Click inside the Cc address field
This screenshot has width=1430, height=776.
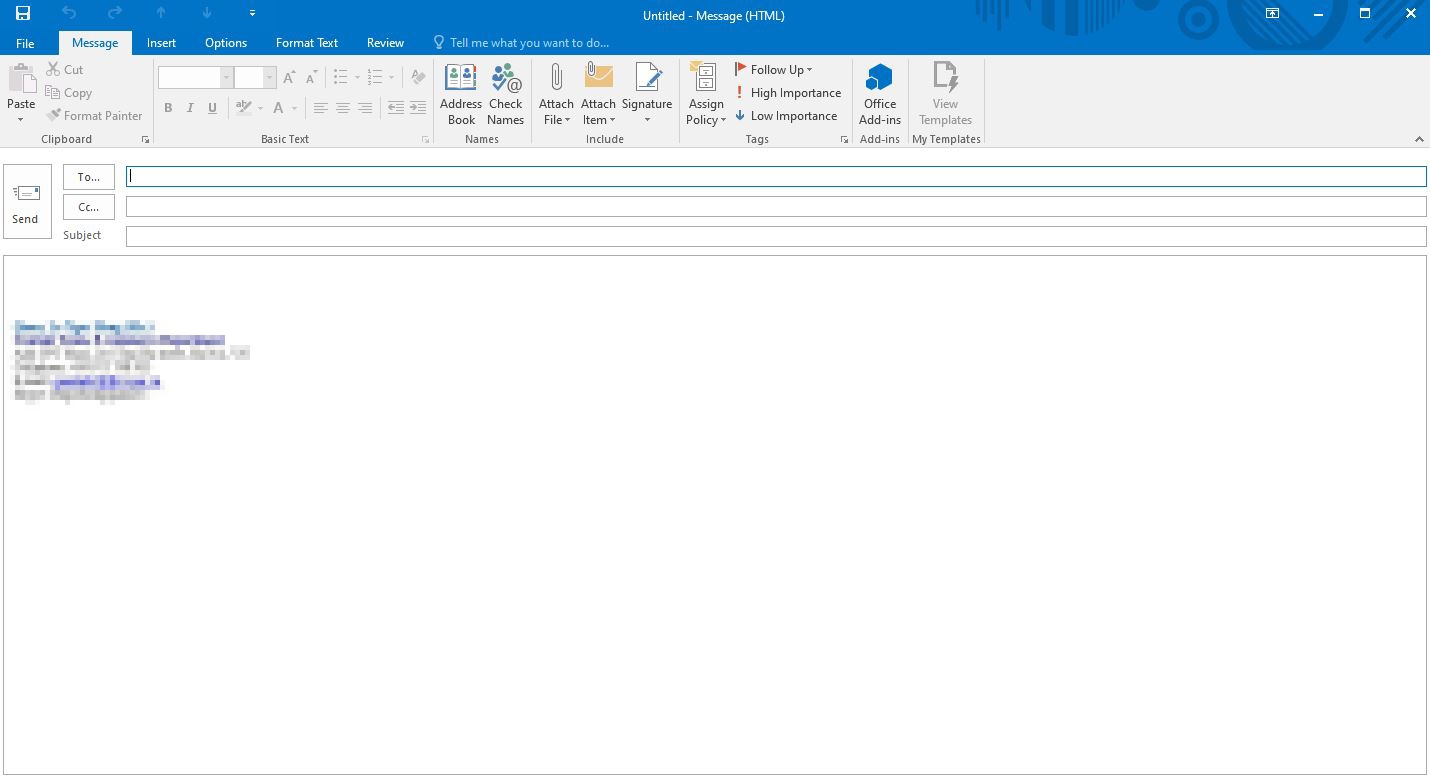(x=776, y=207)
